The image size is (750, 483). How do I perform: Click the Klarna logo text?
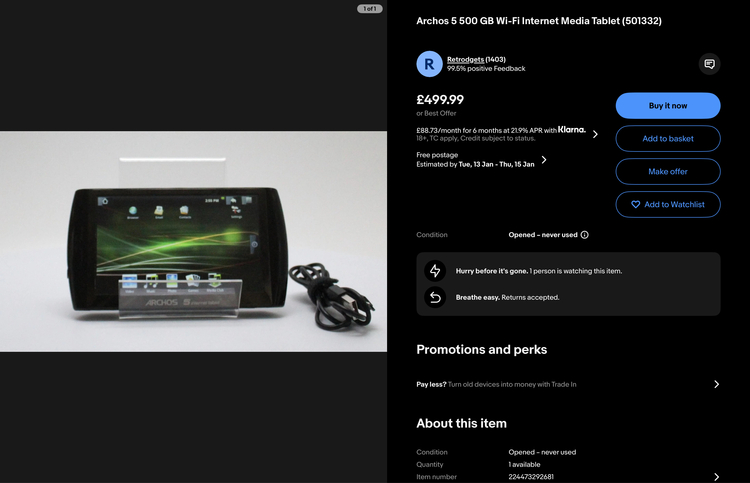coord(572,129)
